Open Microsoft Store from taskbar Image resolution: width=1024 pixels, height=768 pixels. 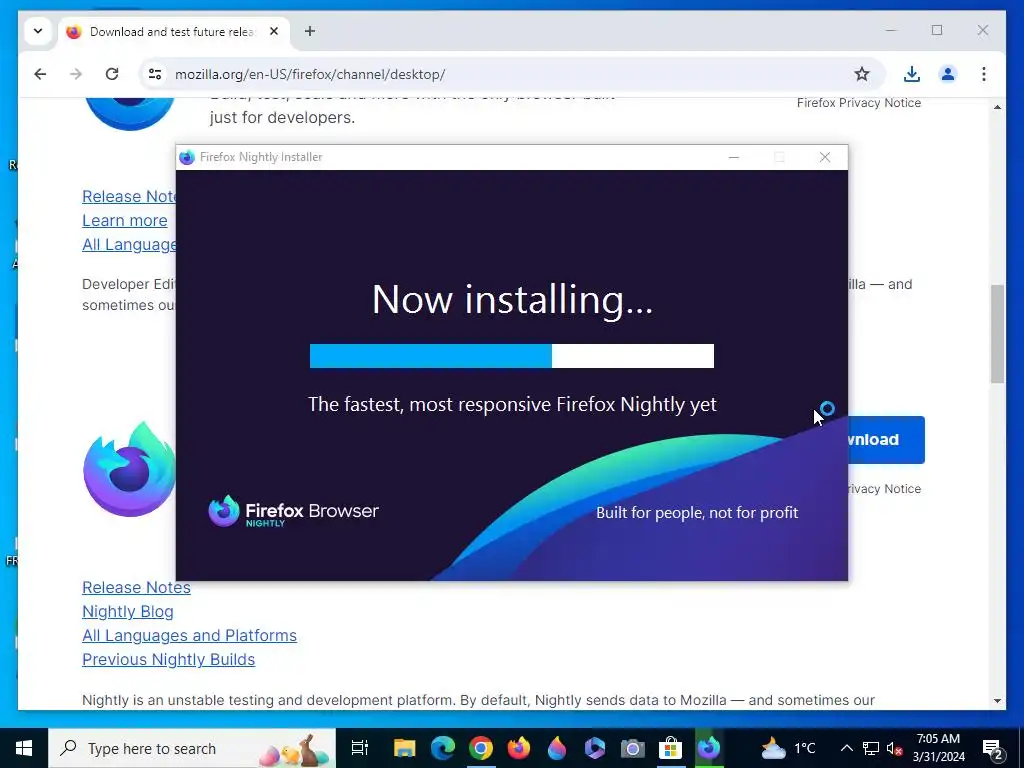click(670, 748)
